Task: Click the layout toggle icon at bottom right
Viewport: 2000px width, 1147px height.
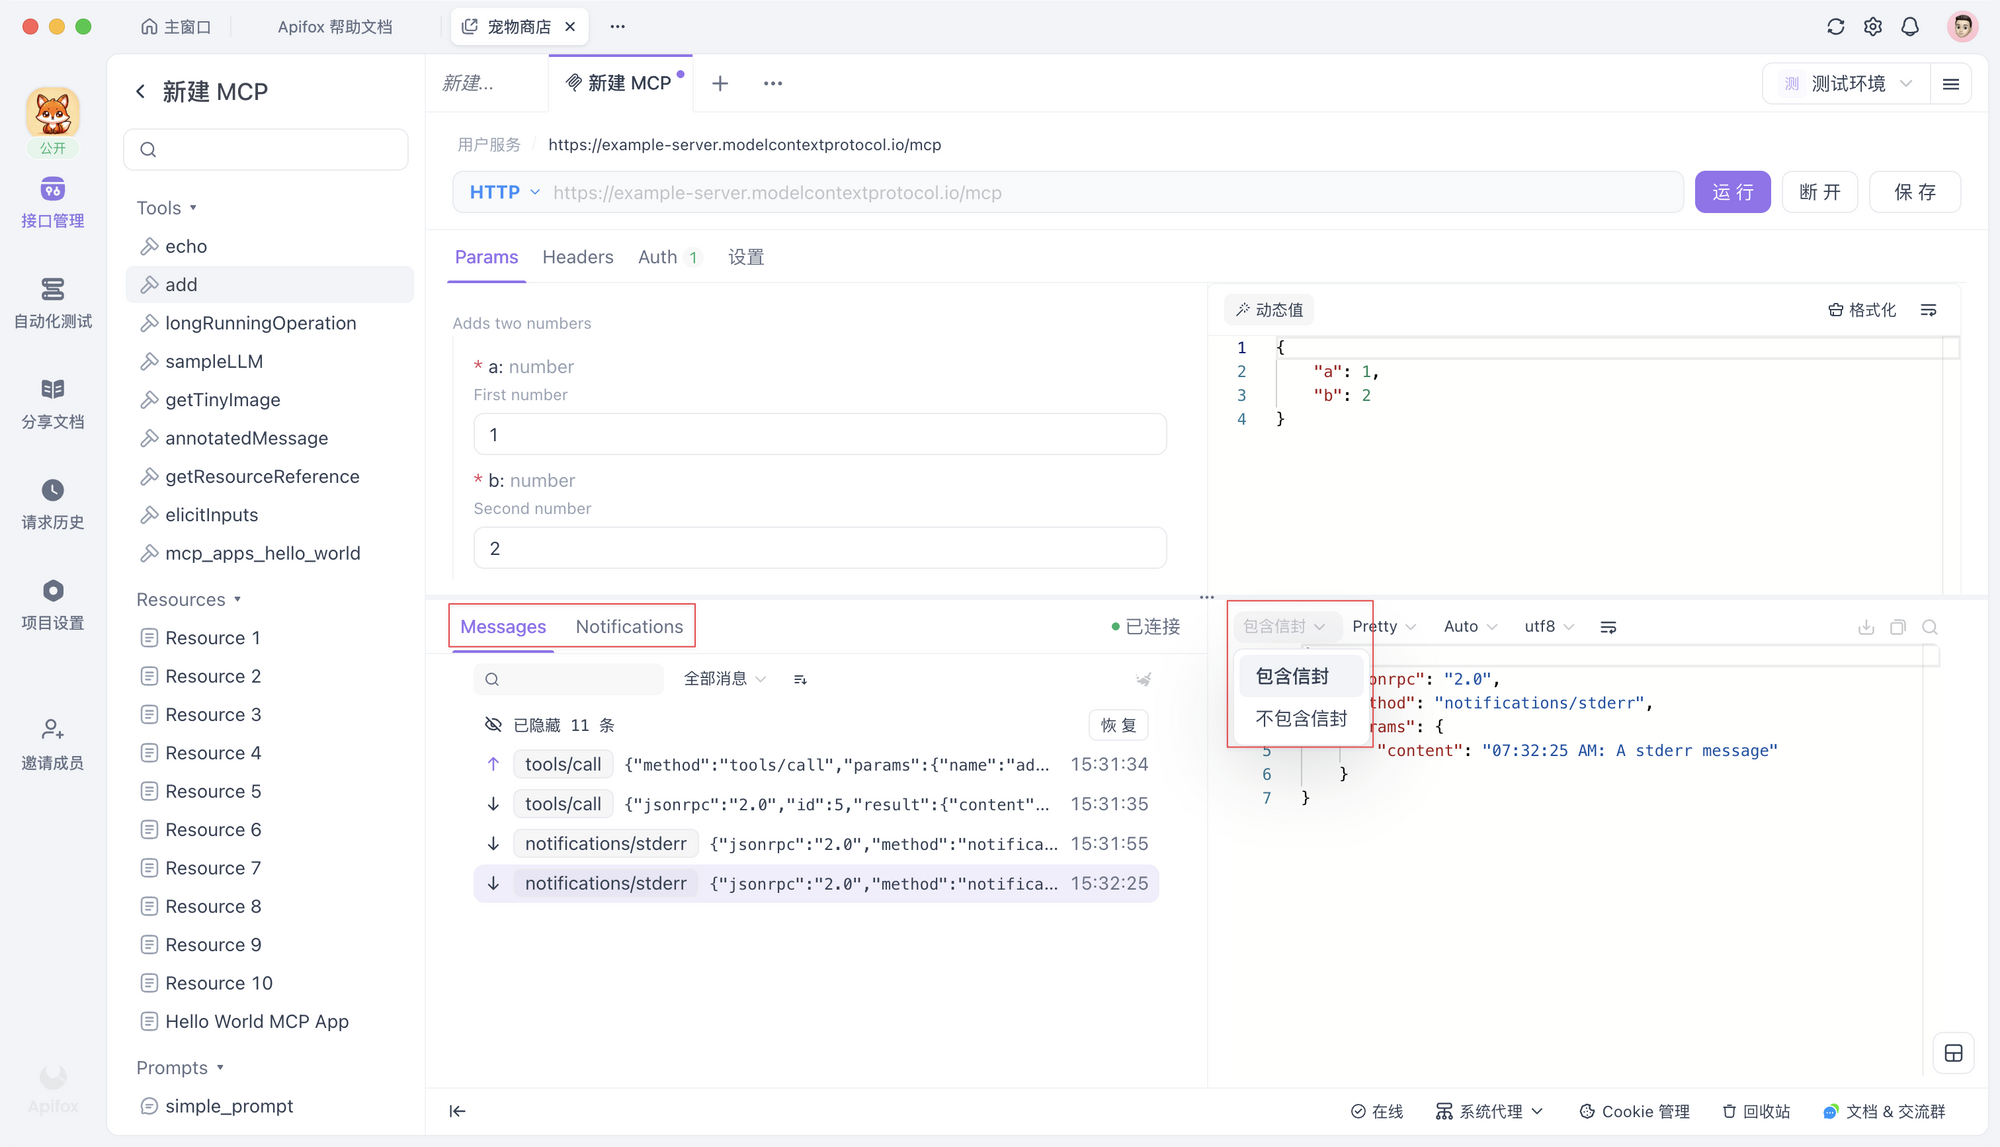Action: [x=1953, y=1053]
